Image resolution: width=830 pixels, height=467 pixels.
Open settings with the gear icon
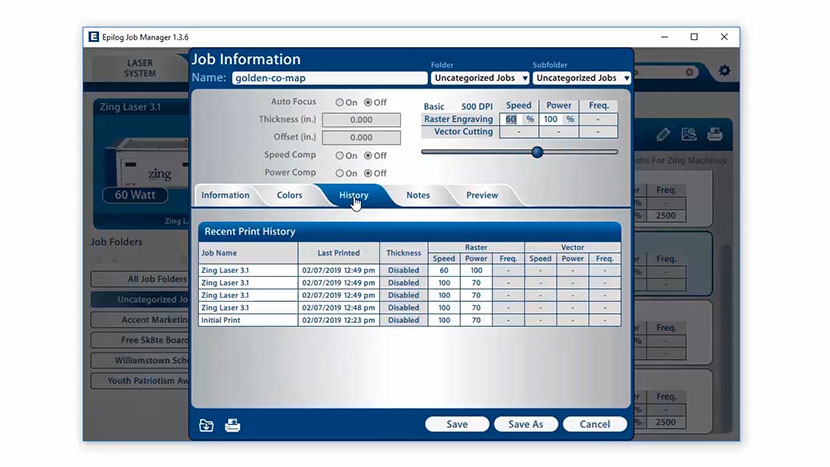[x=724, y=71]
